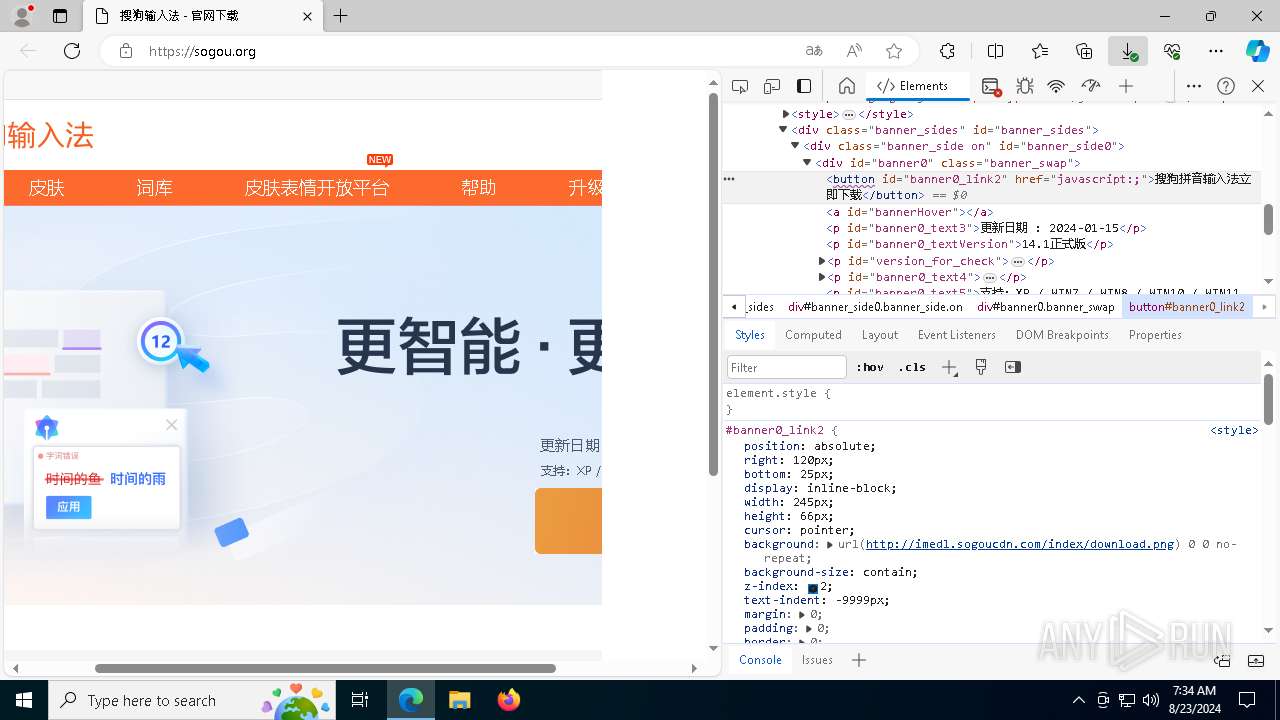
Task: Expand the banner0_text4 paragraph node
Action: (822, 277)
